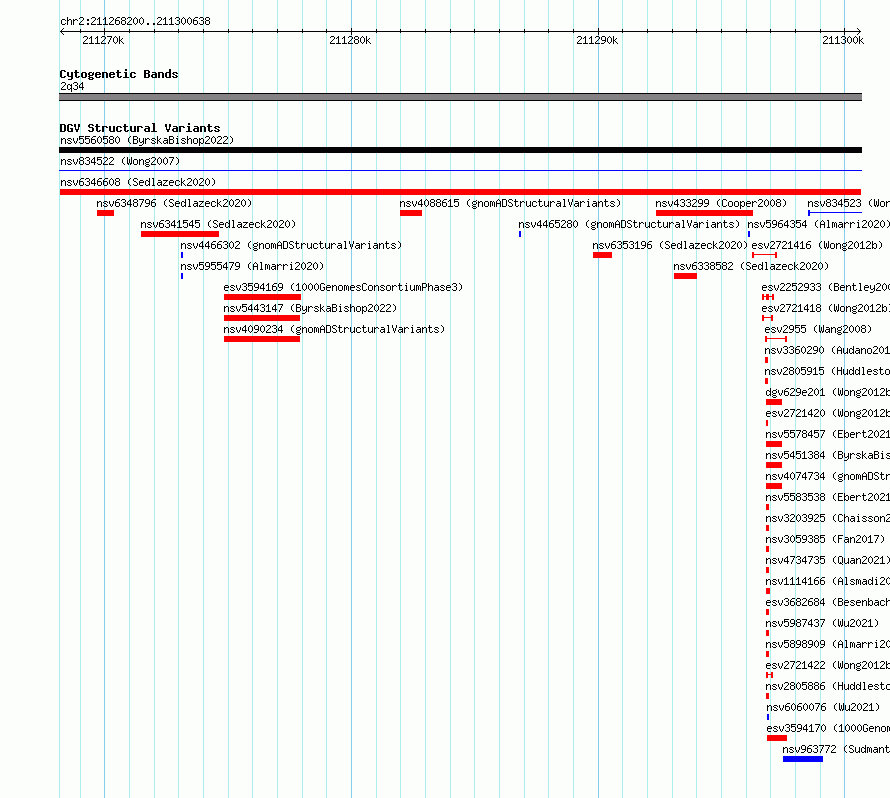Open nsv5898909 Almarri label

click(x=828, y=644)
